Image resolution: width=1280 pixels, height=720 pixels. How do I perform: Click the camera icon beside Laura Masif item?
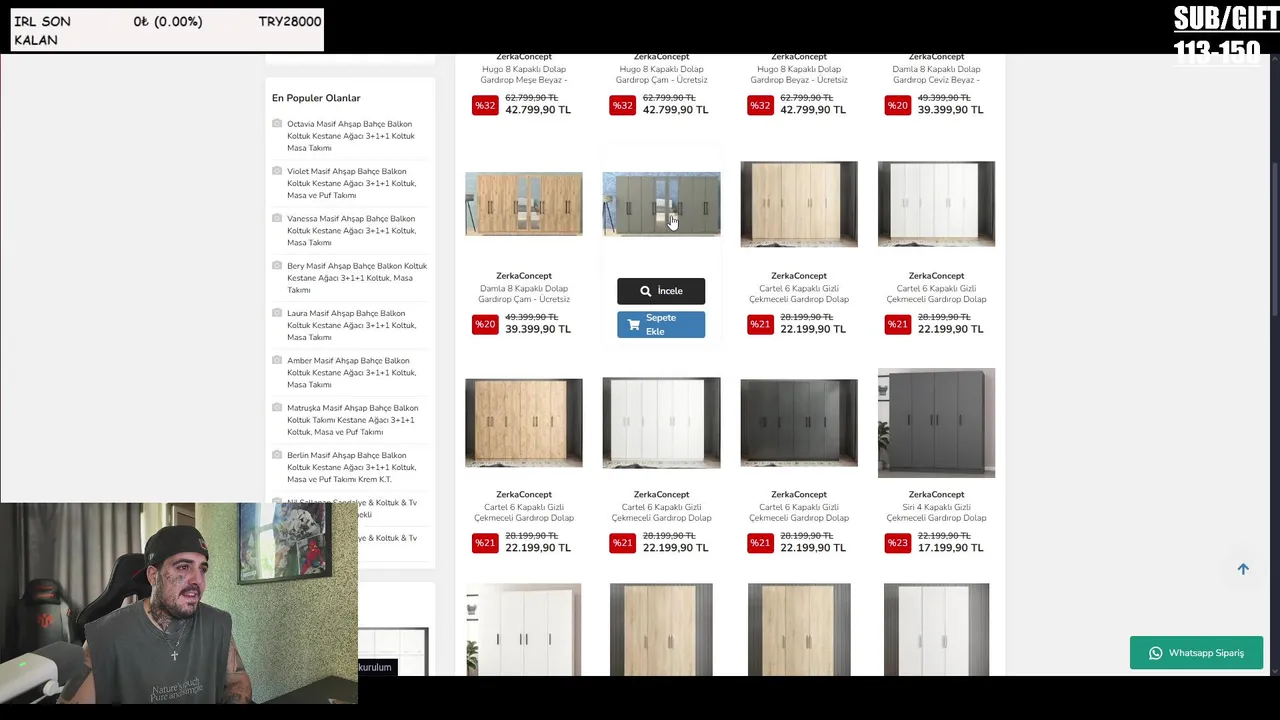click(x=277, y=313)
